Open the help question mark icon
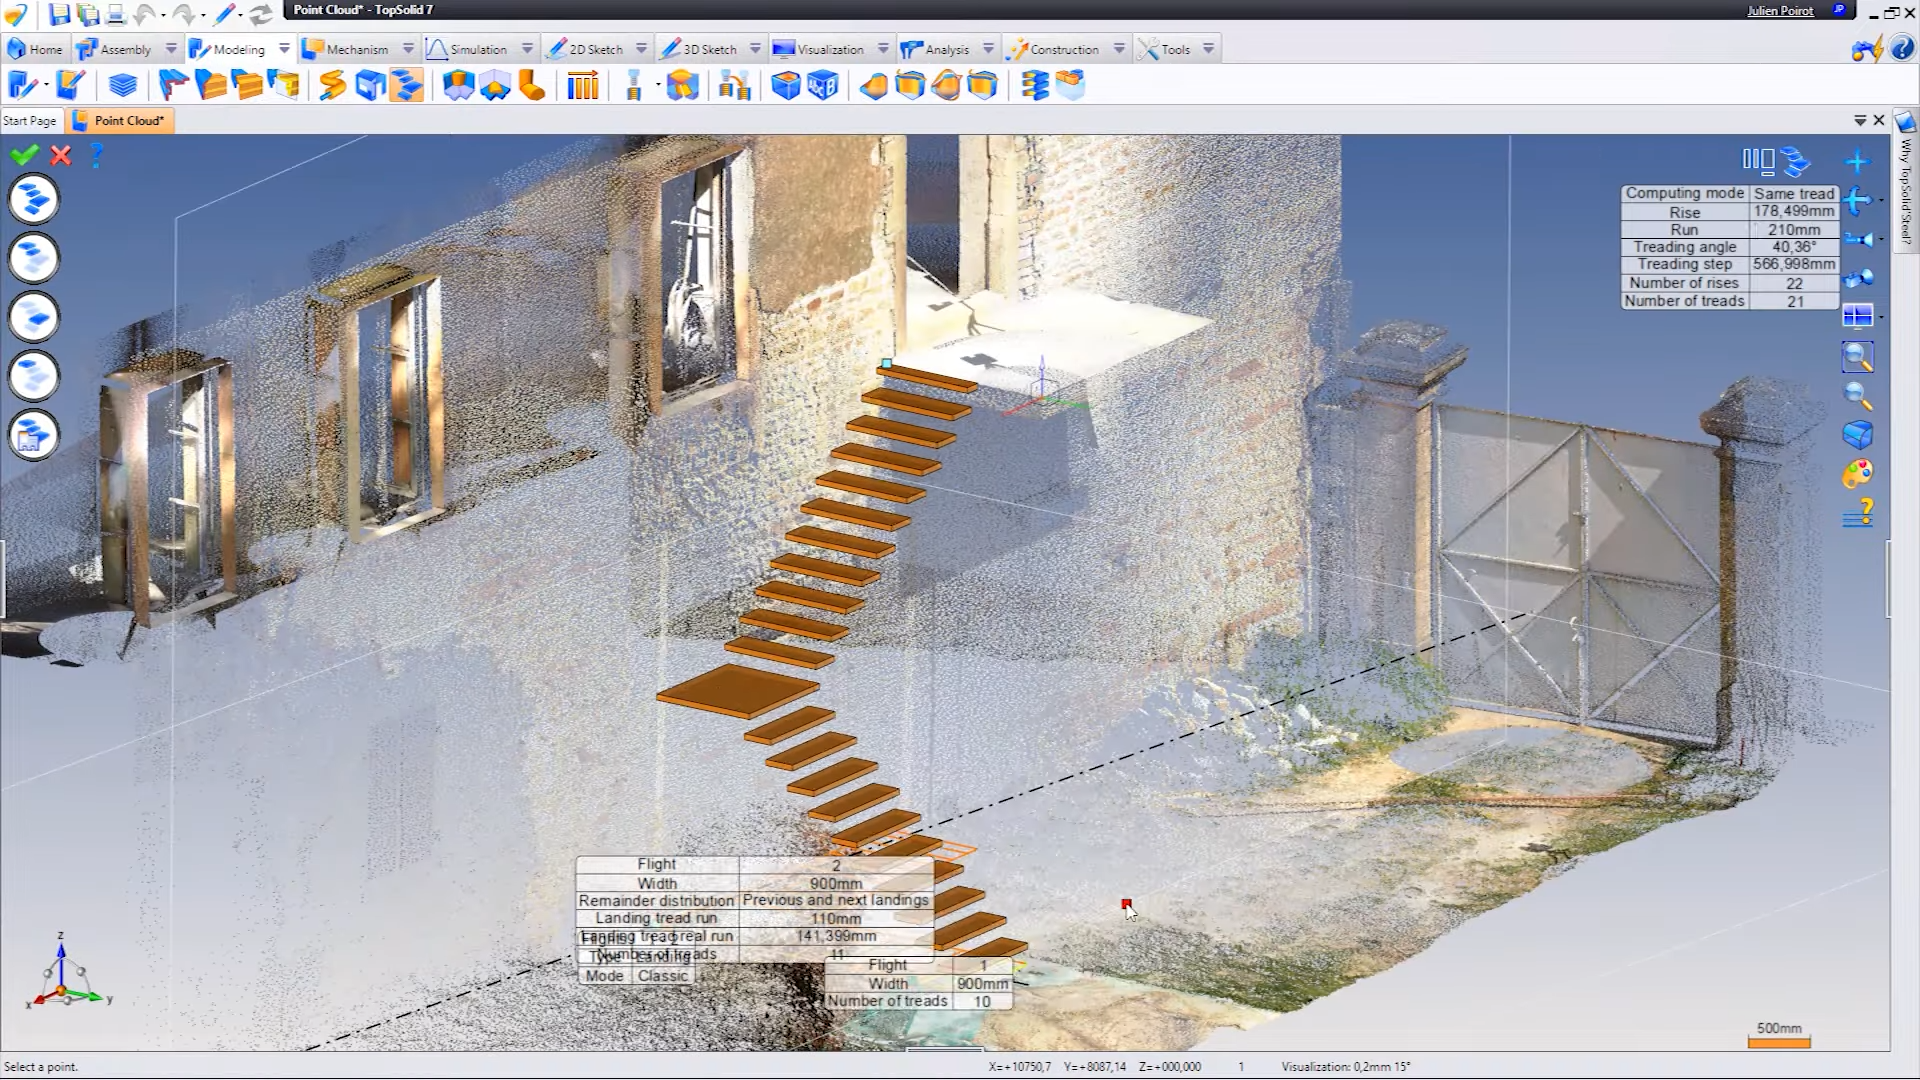The height and width of the screenshot is (1080, 1920). pos(96,156)
